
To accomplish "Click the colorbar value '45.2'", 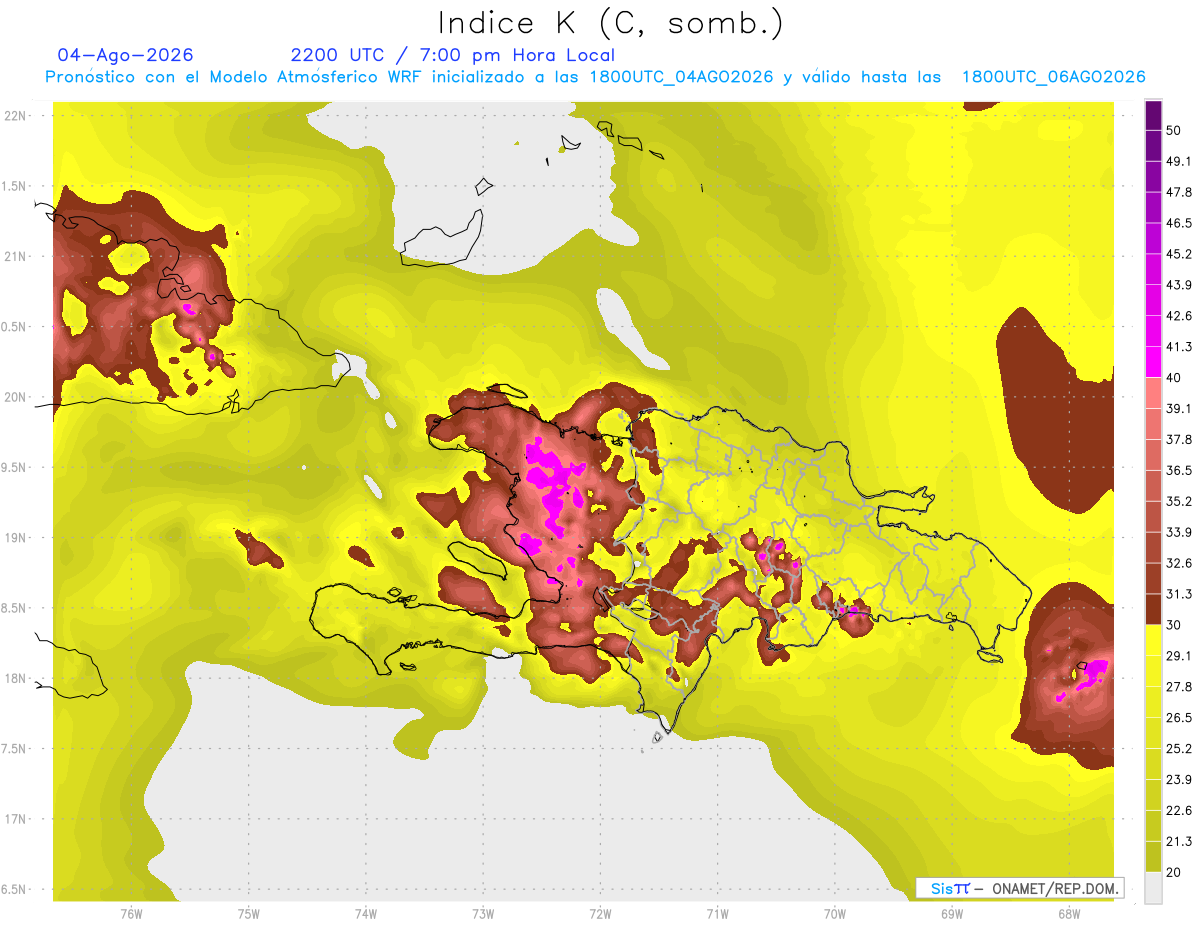I will coord(1179,254).
